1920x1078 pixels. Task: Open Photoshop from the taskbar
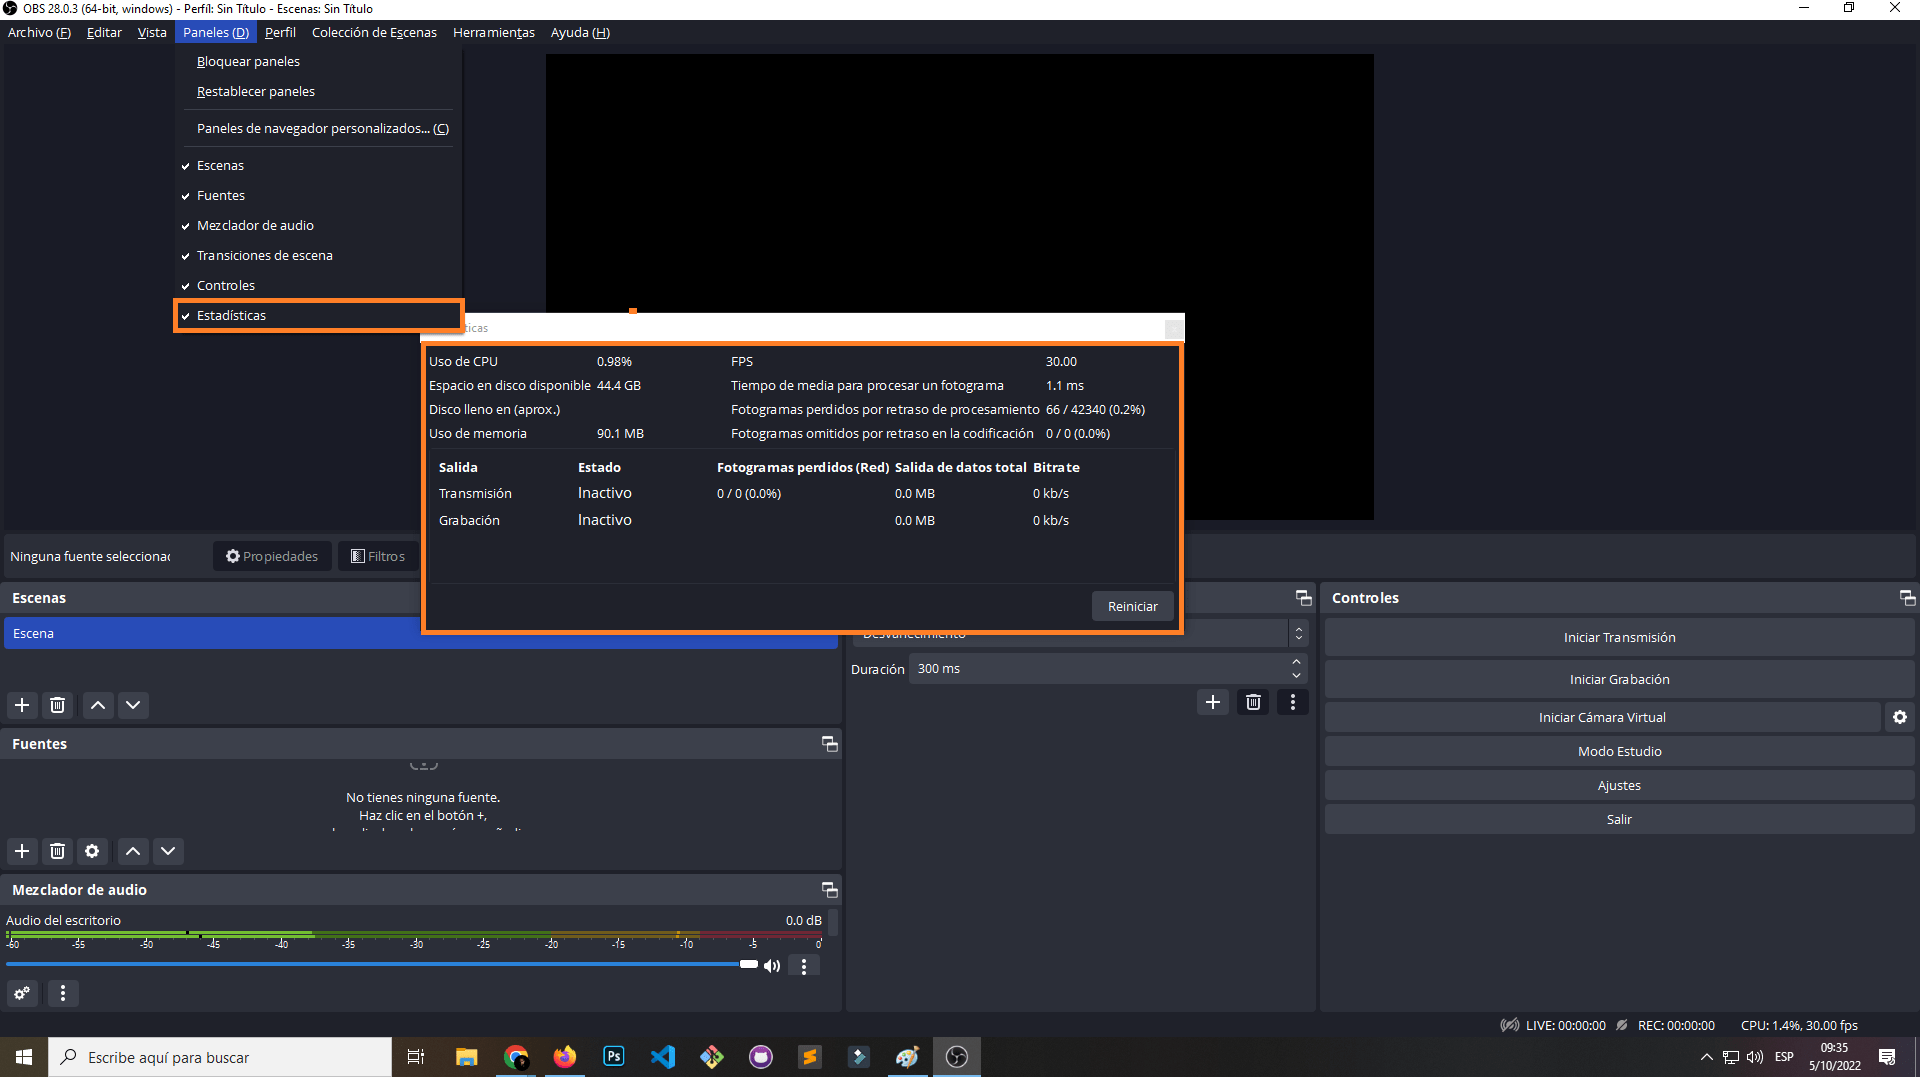coord(613,1056)
